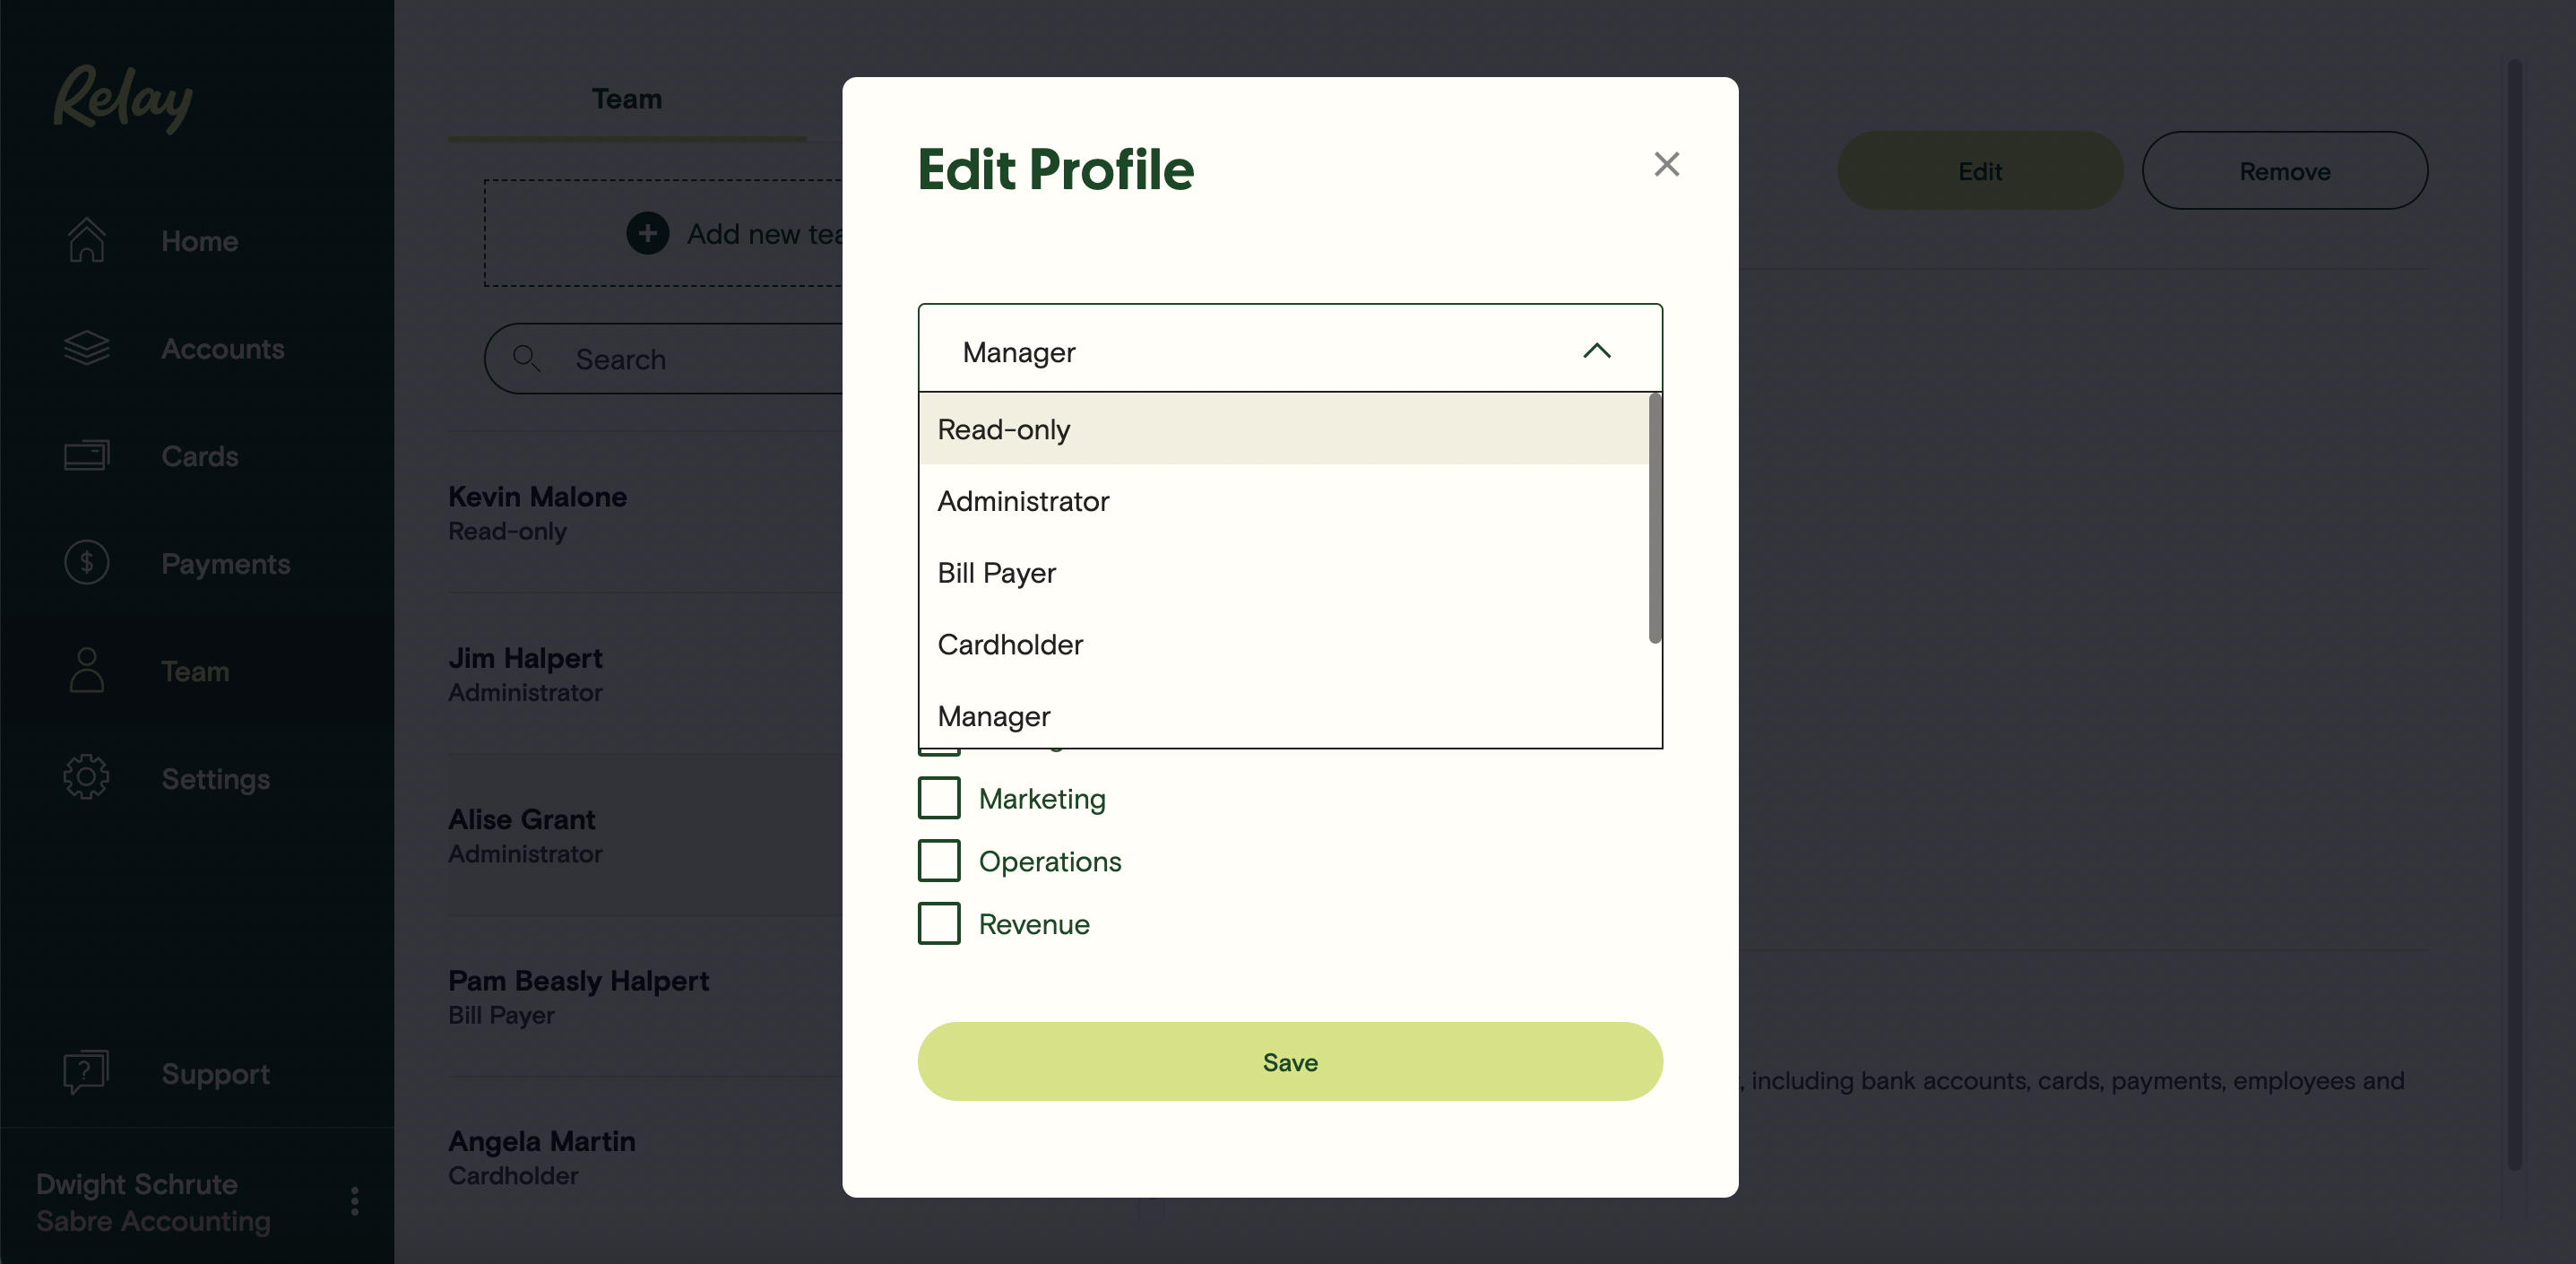Select Administrator from the role list
The image size is (2576, 1264).
point(1023,501)
